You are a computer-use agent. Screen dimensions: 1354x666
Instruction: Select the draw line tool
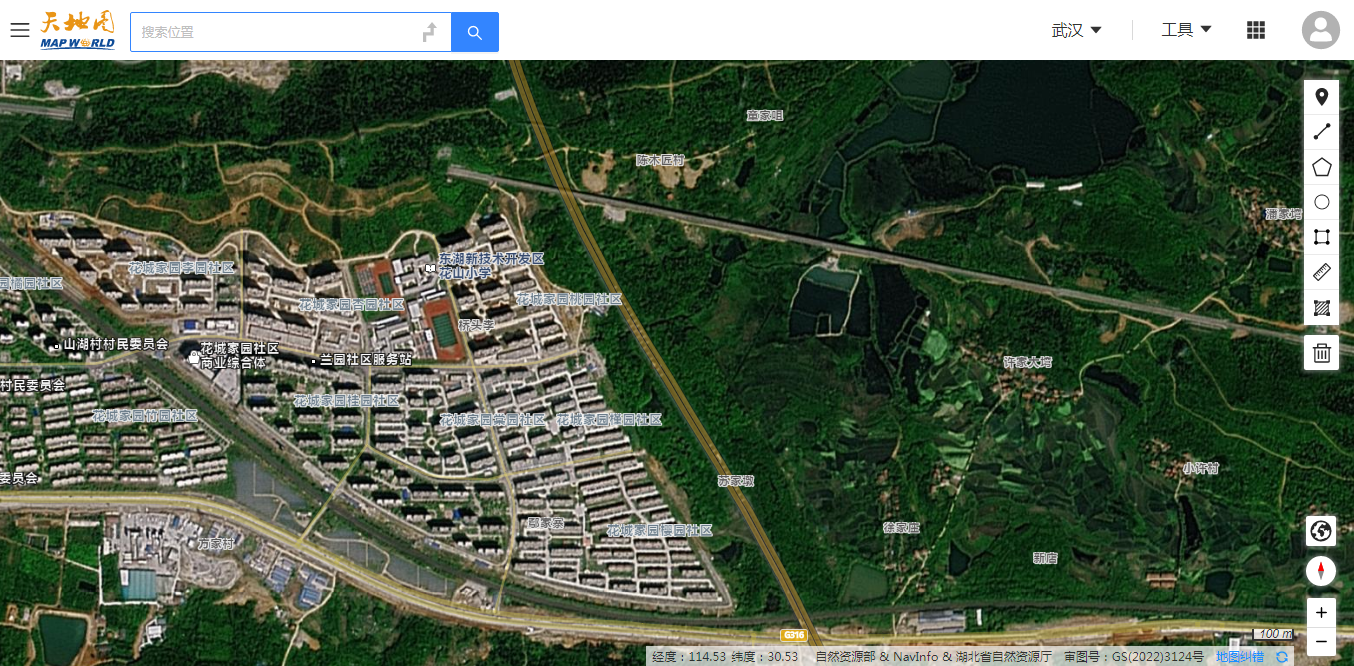[x=1321, y=132]
